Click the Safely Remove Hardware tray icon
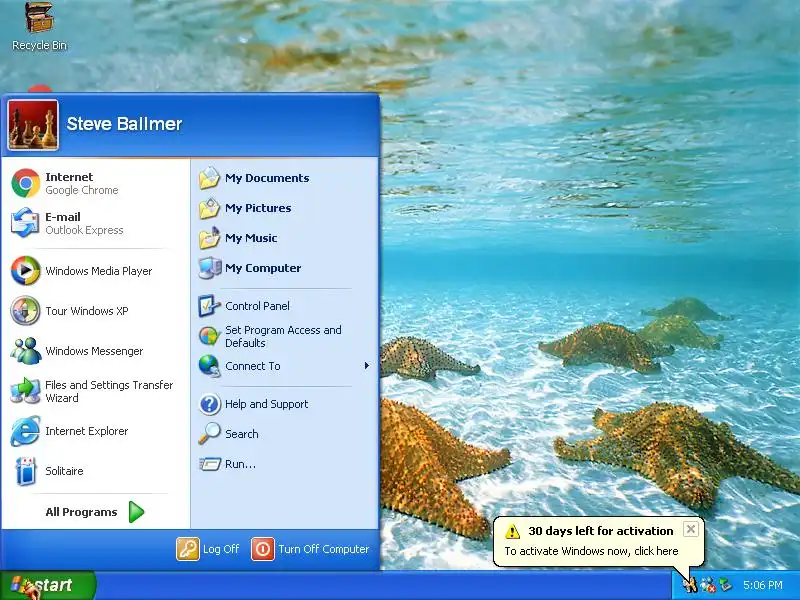This screenshot has height=600, width=800. click(x=725, y=585)
